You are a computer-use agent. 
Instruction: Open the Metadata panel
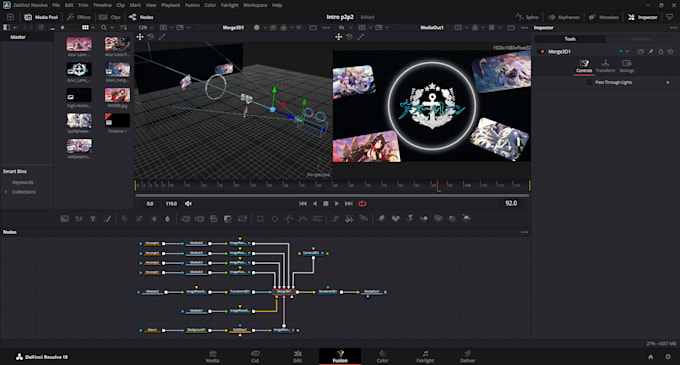(x=604, y=17)
